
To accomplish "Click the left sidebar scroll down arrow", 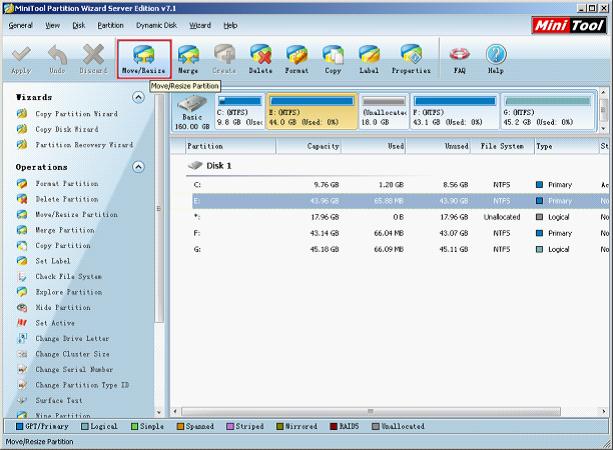I will (x=159, y=412).
